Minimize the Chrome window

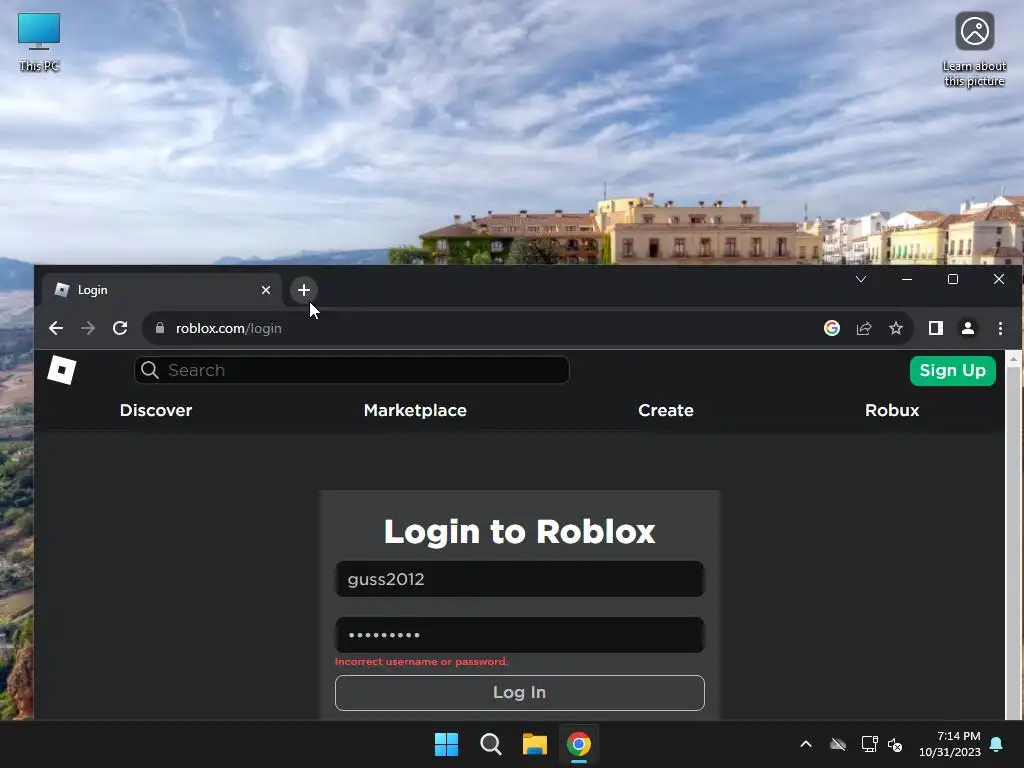pyautogui.click(x=906, y=280)
